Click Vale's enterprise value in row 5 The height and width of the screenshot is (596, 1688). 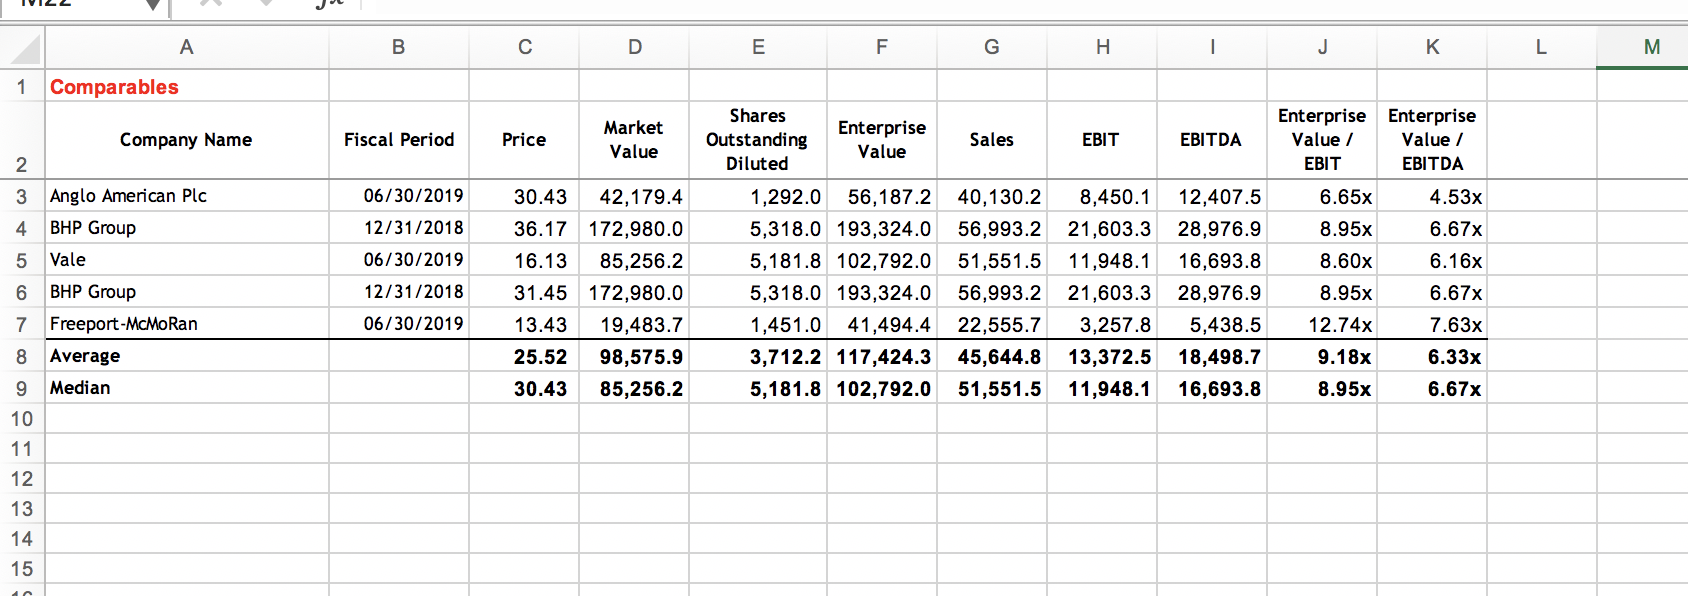pos(882,260)
